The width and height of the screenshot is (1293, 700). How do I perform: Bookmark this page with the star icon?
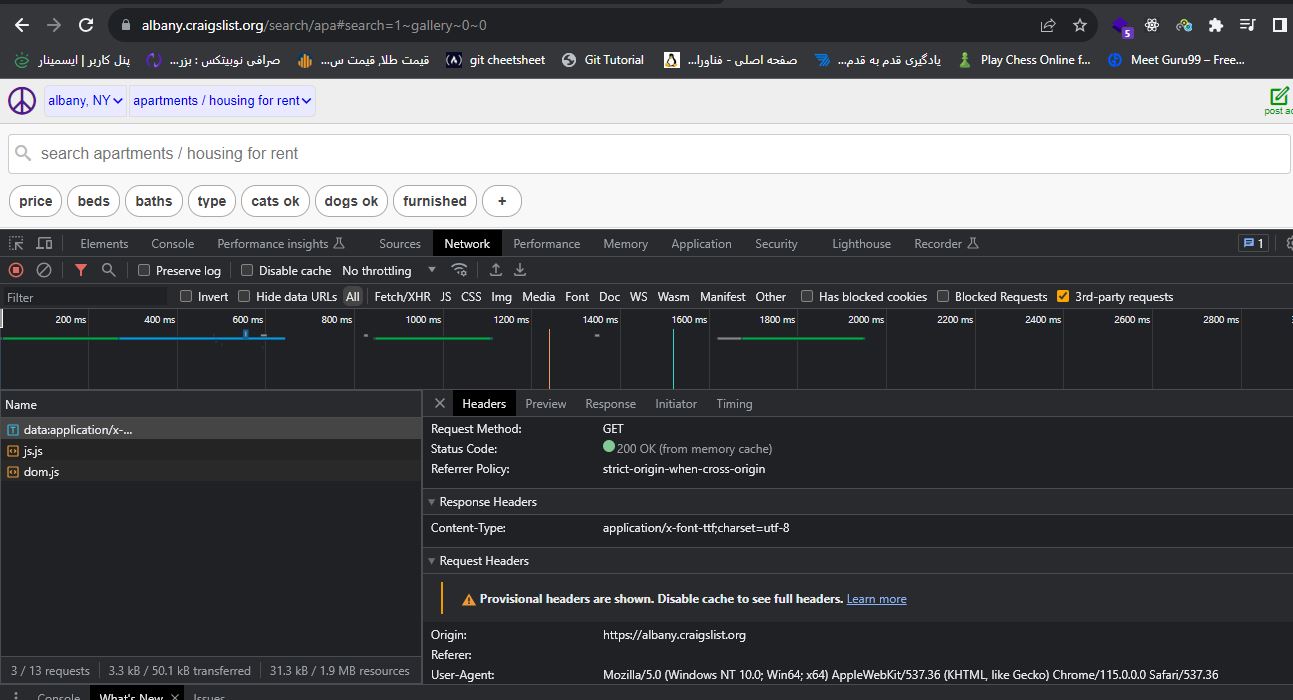1080,25
